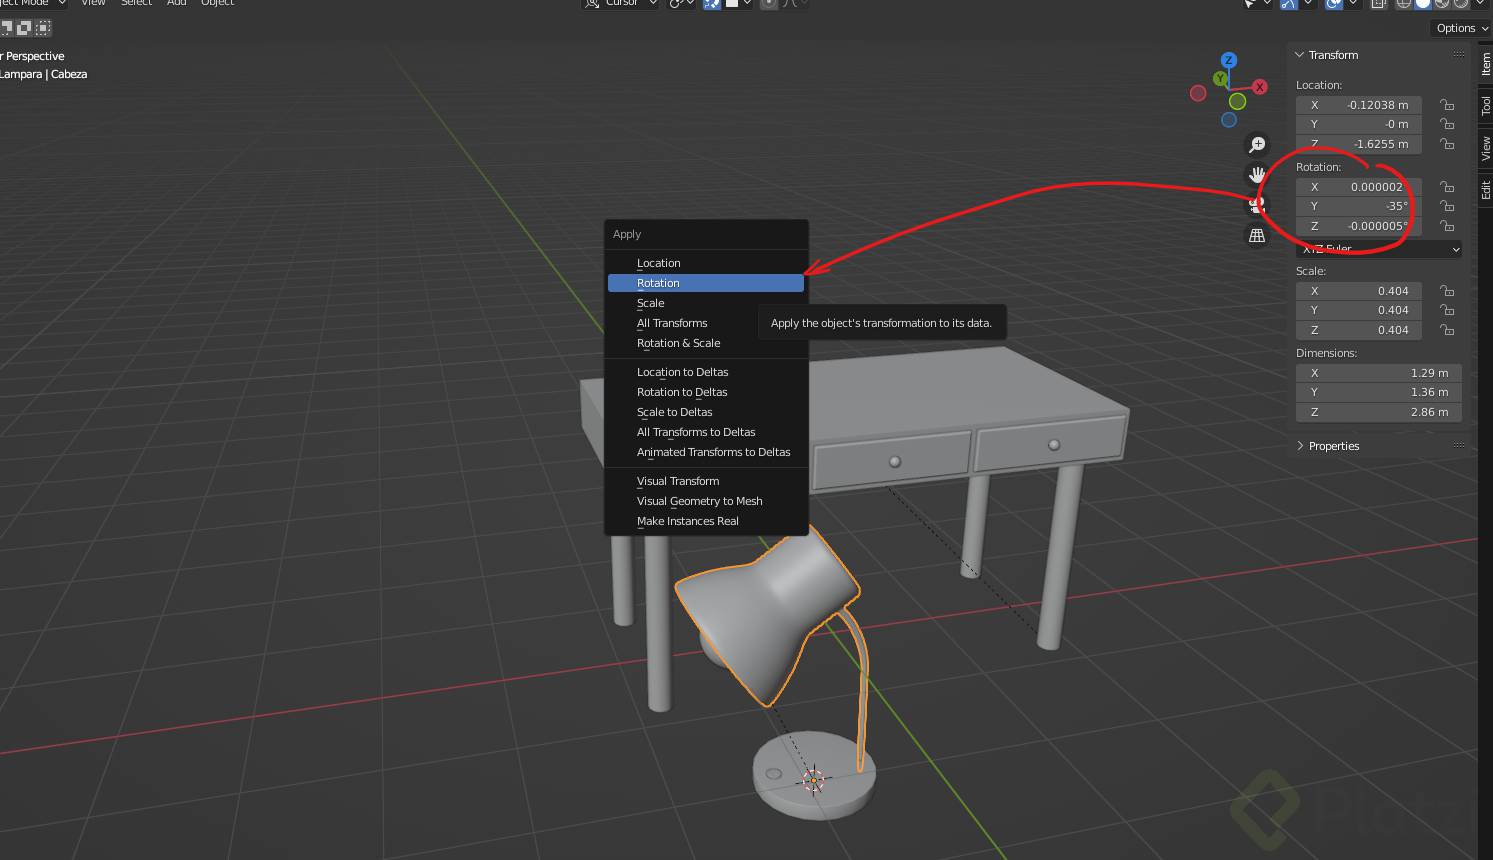Collapse the Transform panel
The image size is (1493, 860).
[x=1300, y=55]
